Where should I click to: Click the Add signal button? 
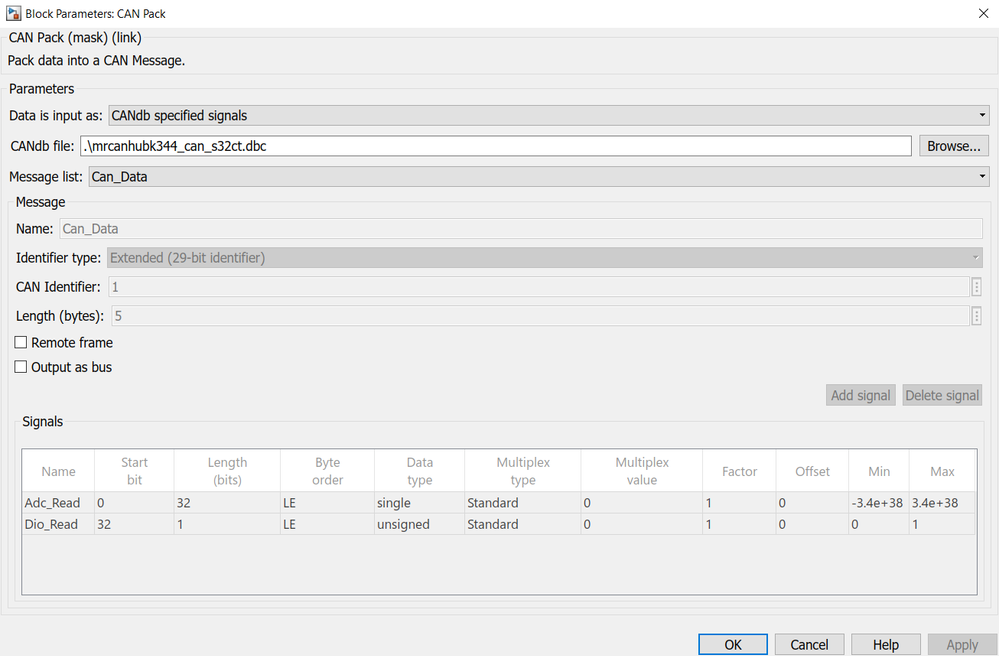coord(861,396)
